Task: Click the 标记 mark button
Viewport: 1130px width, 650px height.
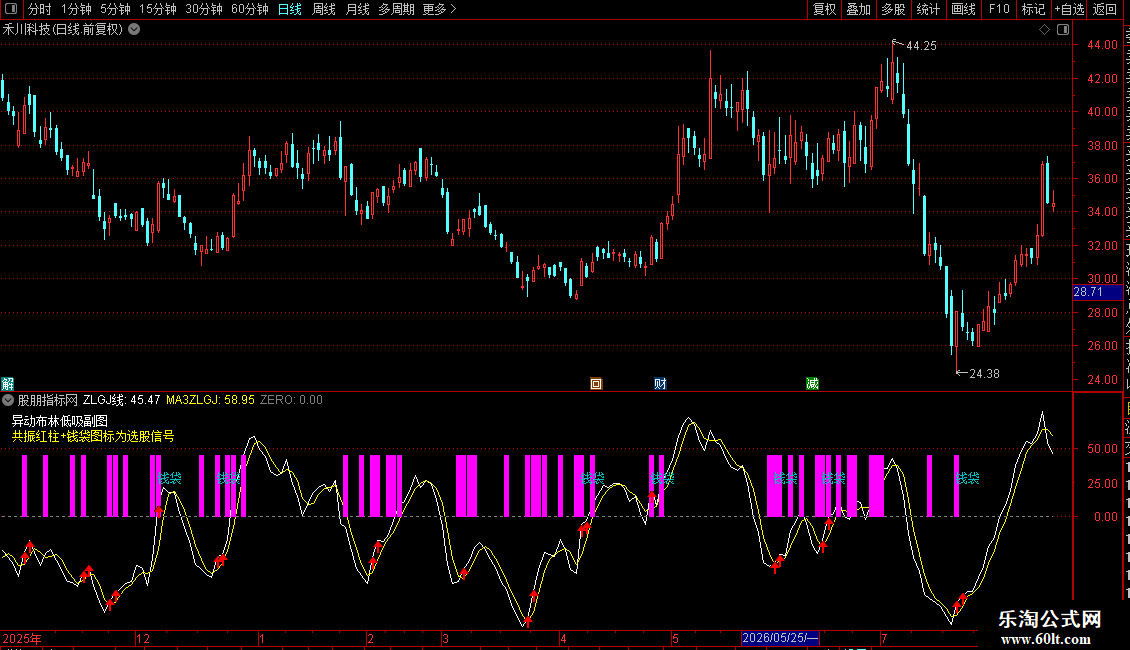Action: (x=1033, y=9)
